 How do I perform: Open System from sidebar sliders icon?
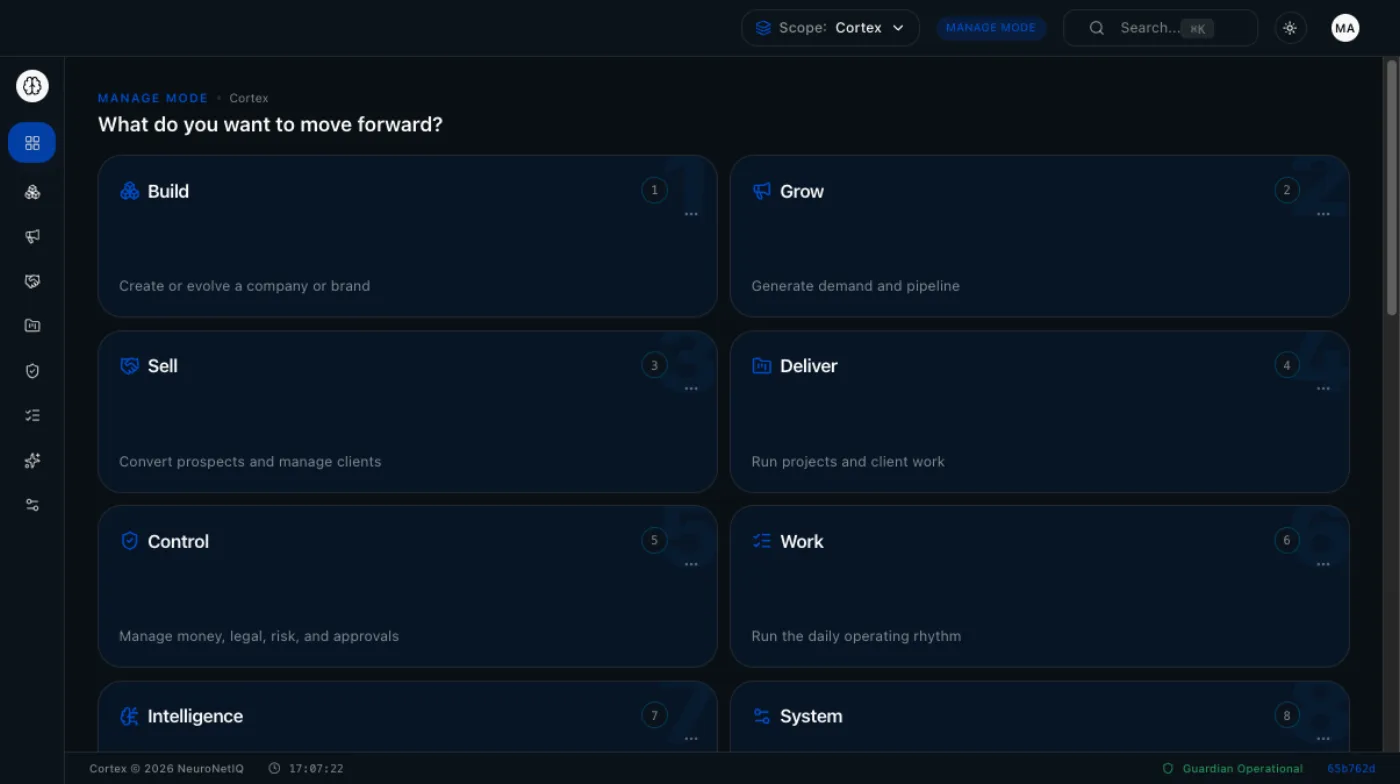pos(32,505)
